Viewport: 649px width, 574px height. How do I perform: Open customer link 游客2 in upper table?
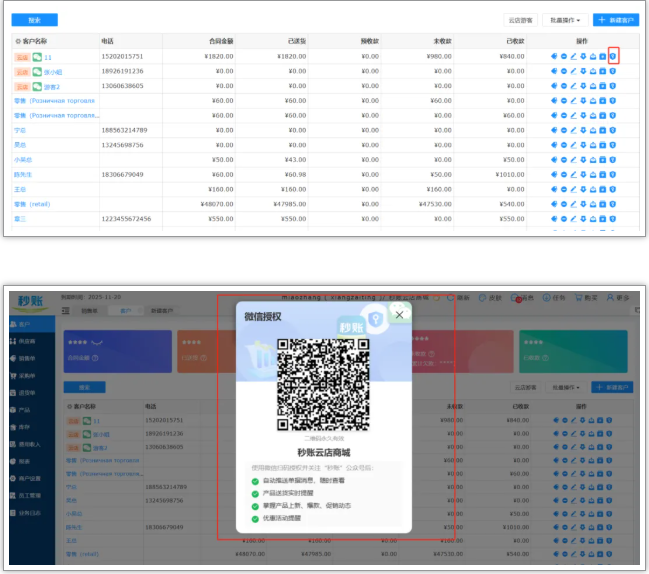coord(52,87)
